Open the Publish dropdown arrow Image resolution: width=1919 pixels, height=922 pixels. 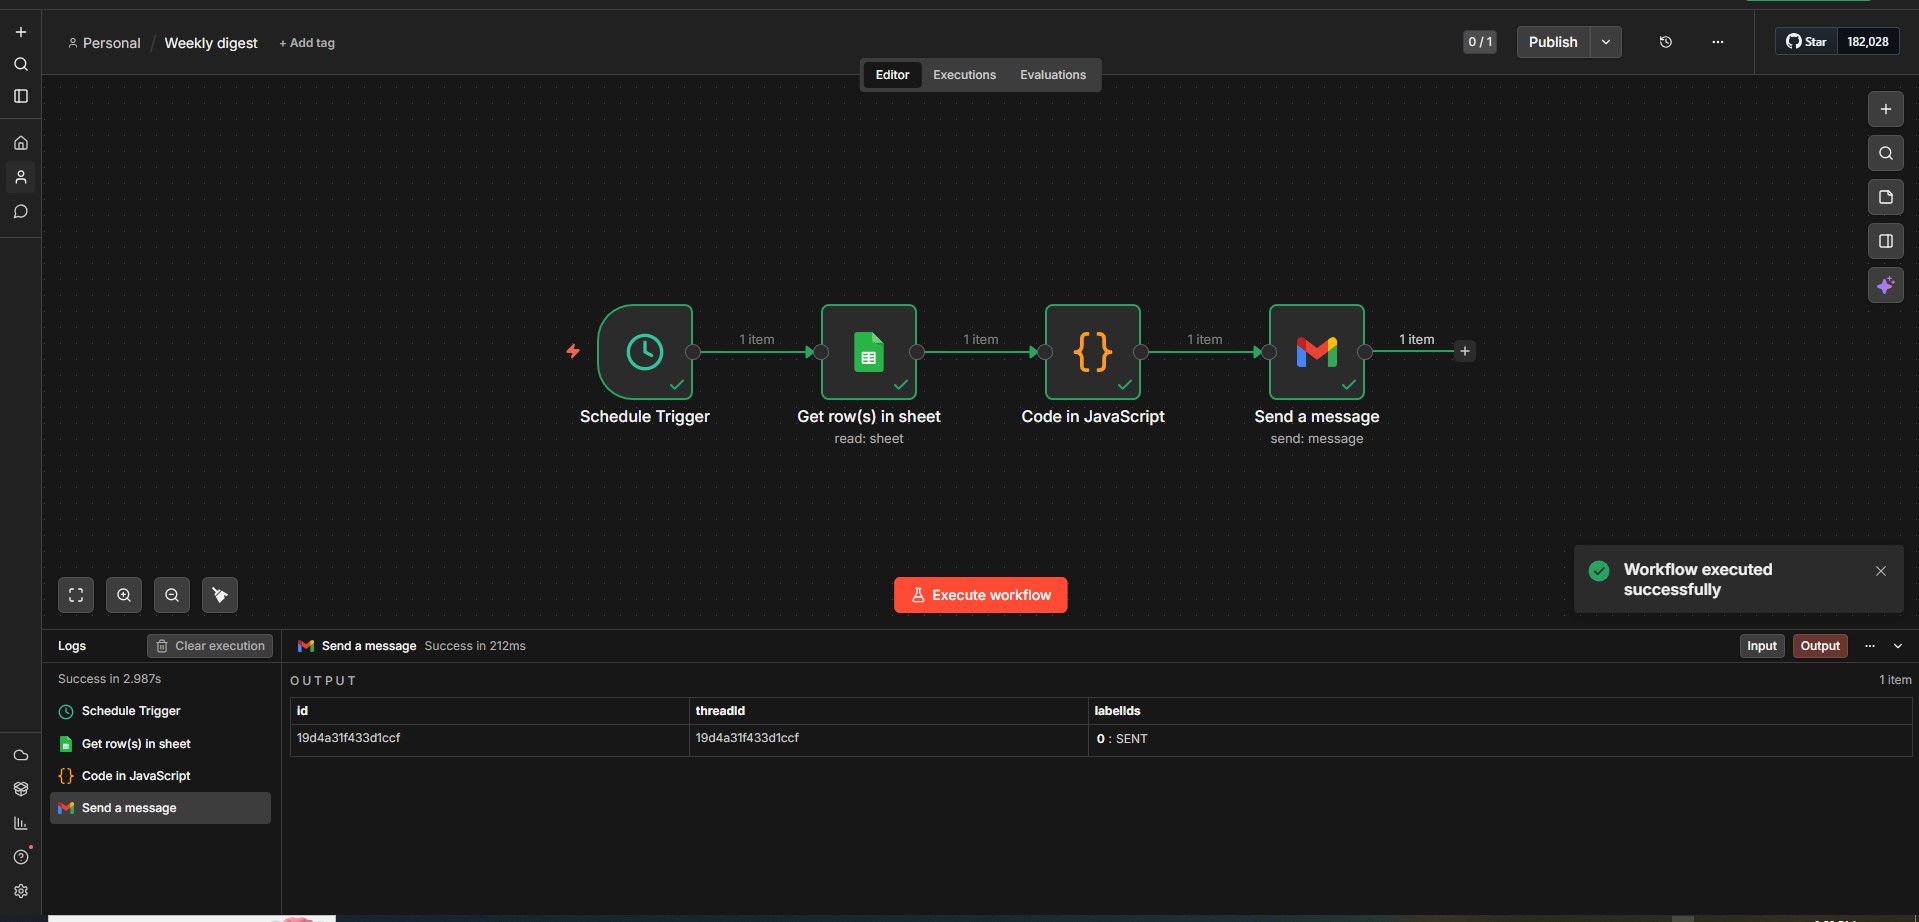tap(1606, 42)
